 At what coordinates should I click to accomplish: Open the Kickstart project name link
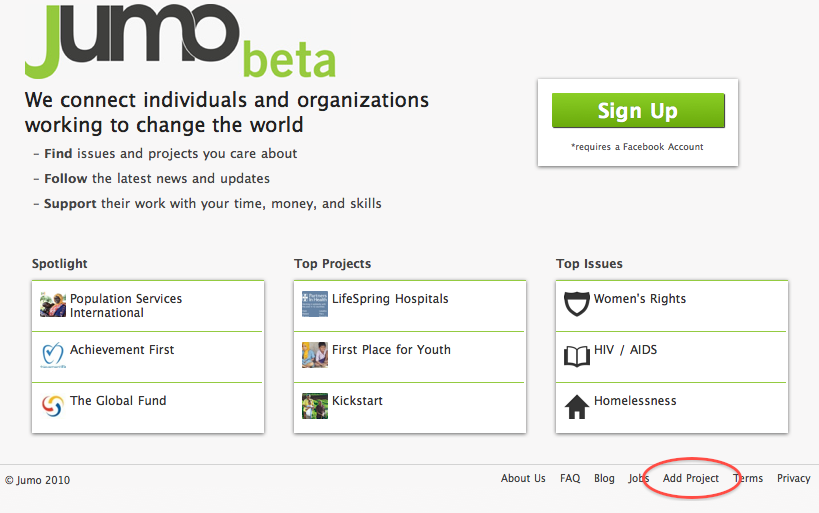[357, 401]
